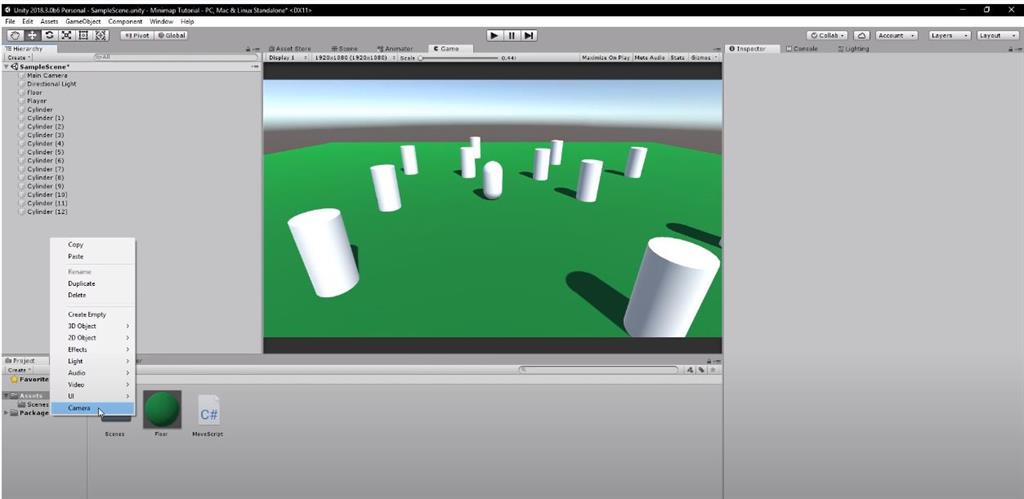Open the Gizmos dropdown

pyautogui.click(x=703, y=57)
